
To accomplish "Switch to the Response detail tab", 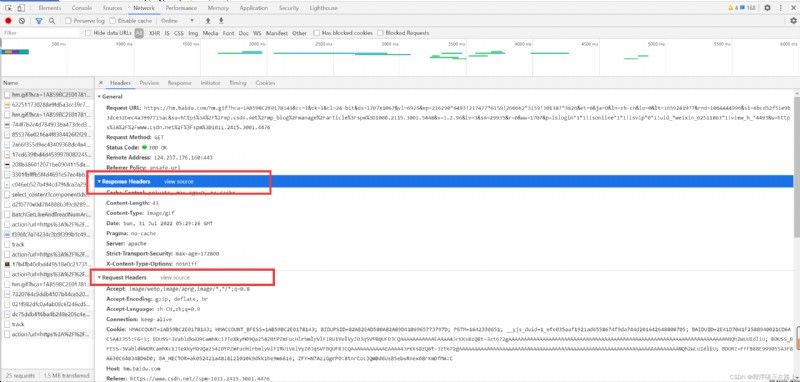I will tap(180, 83).
